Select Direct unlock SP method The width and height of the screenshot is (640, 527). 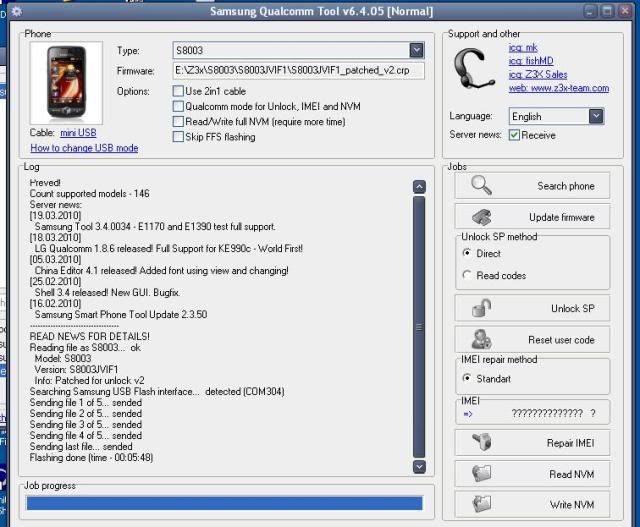pos(467,253)
